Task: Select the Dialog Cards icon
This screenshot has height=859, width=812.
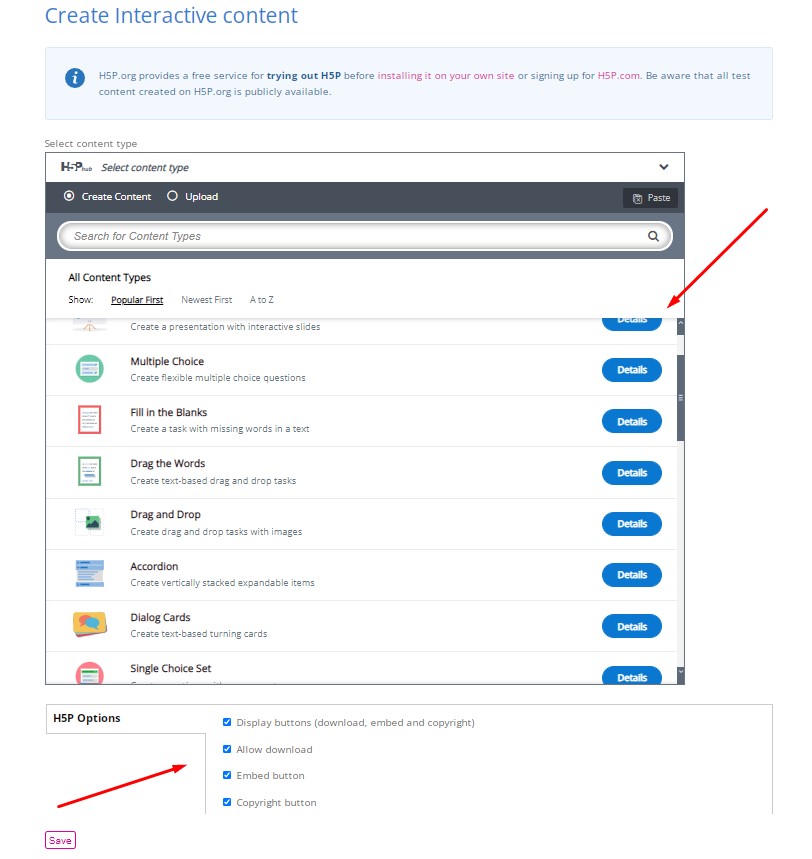Action: click(x=89, y=625)
